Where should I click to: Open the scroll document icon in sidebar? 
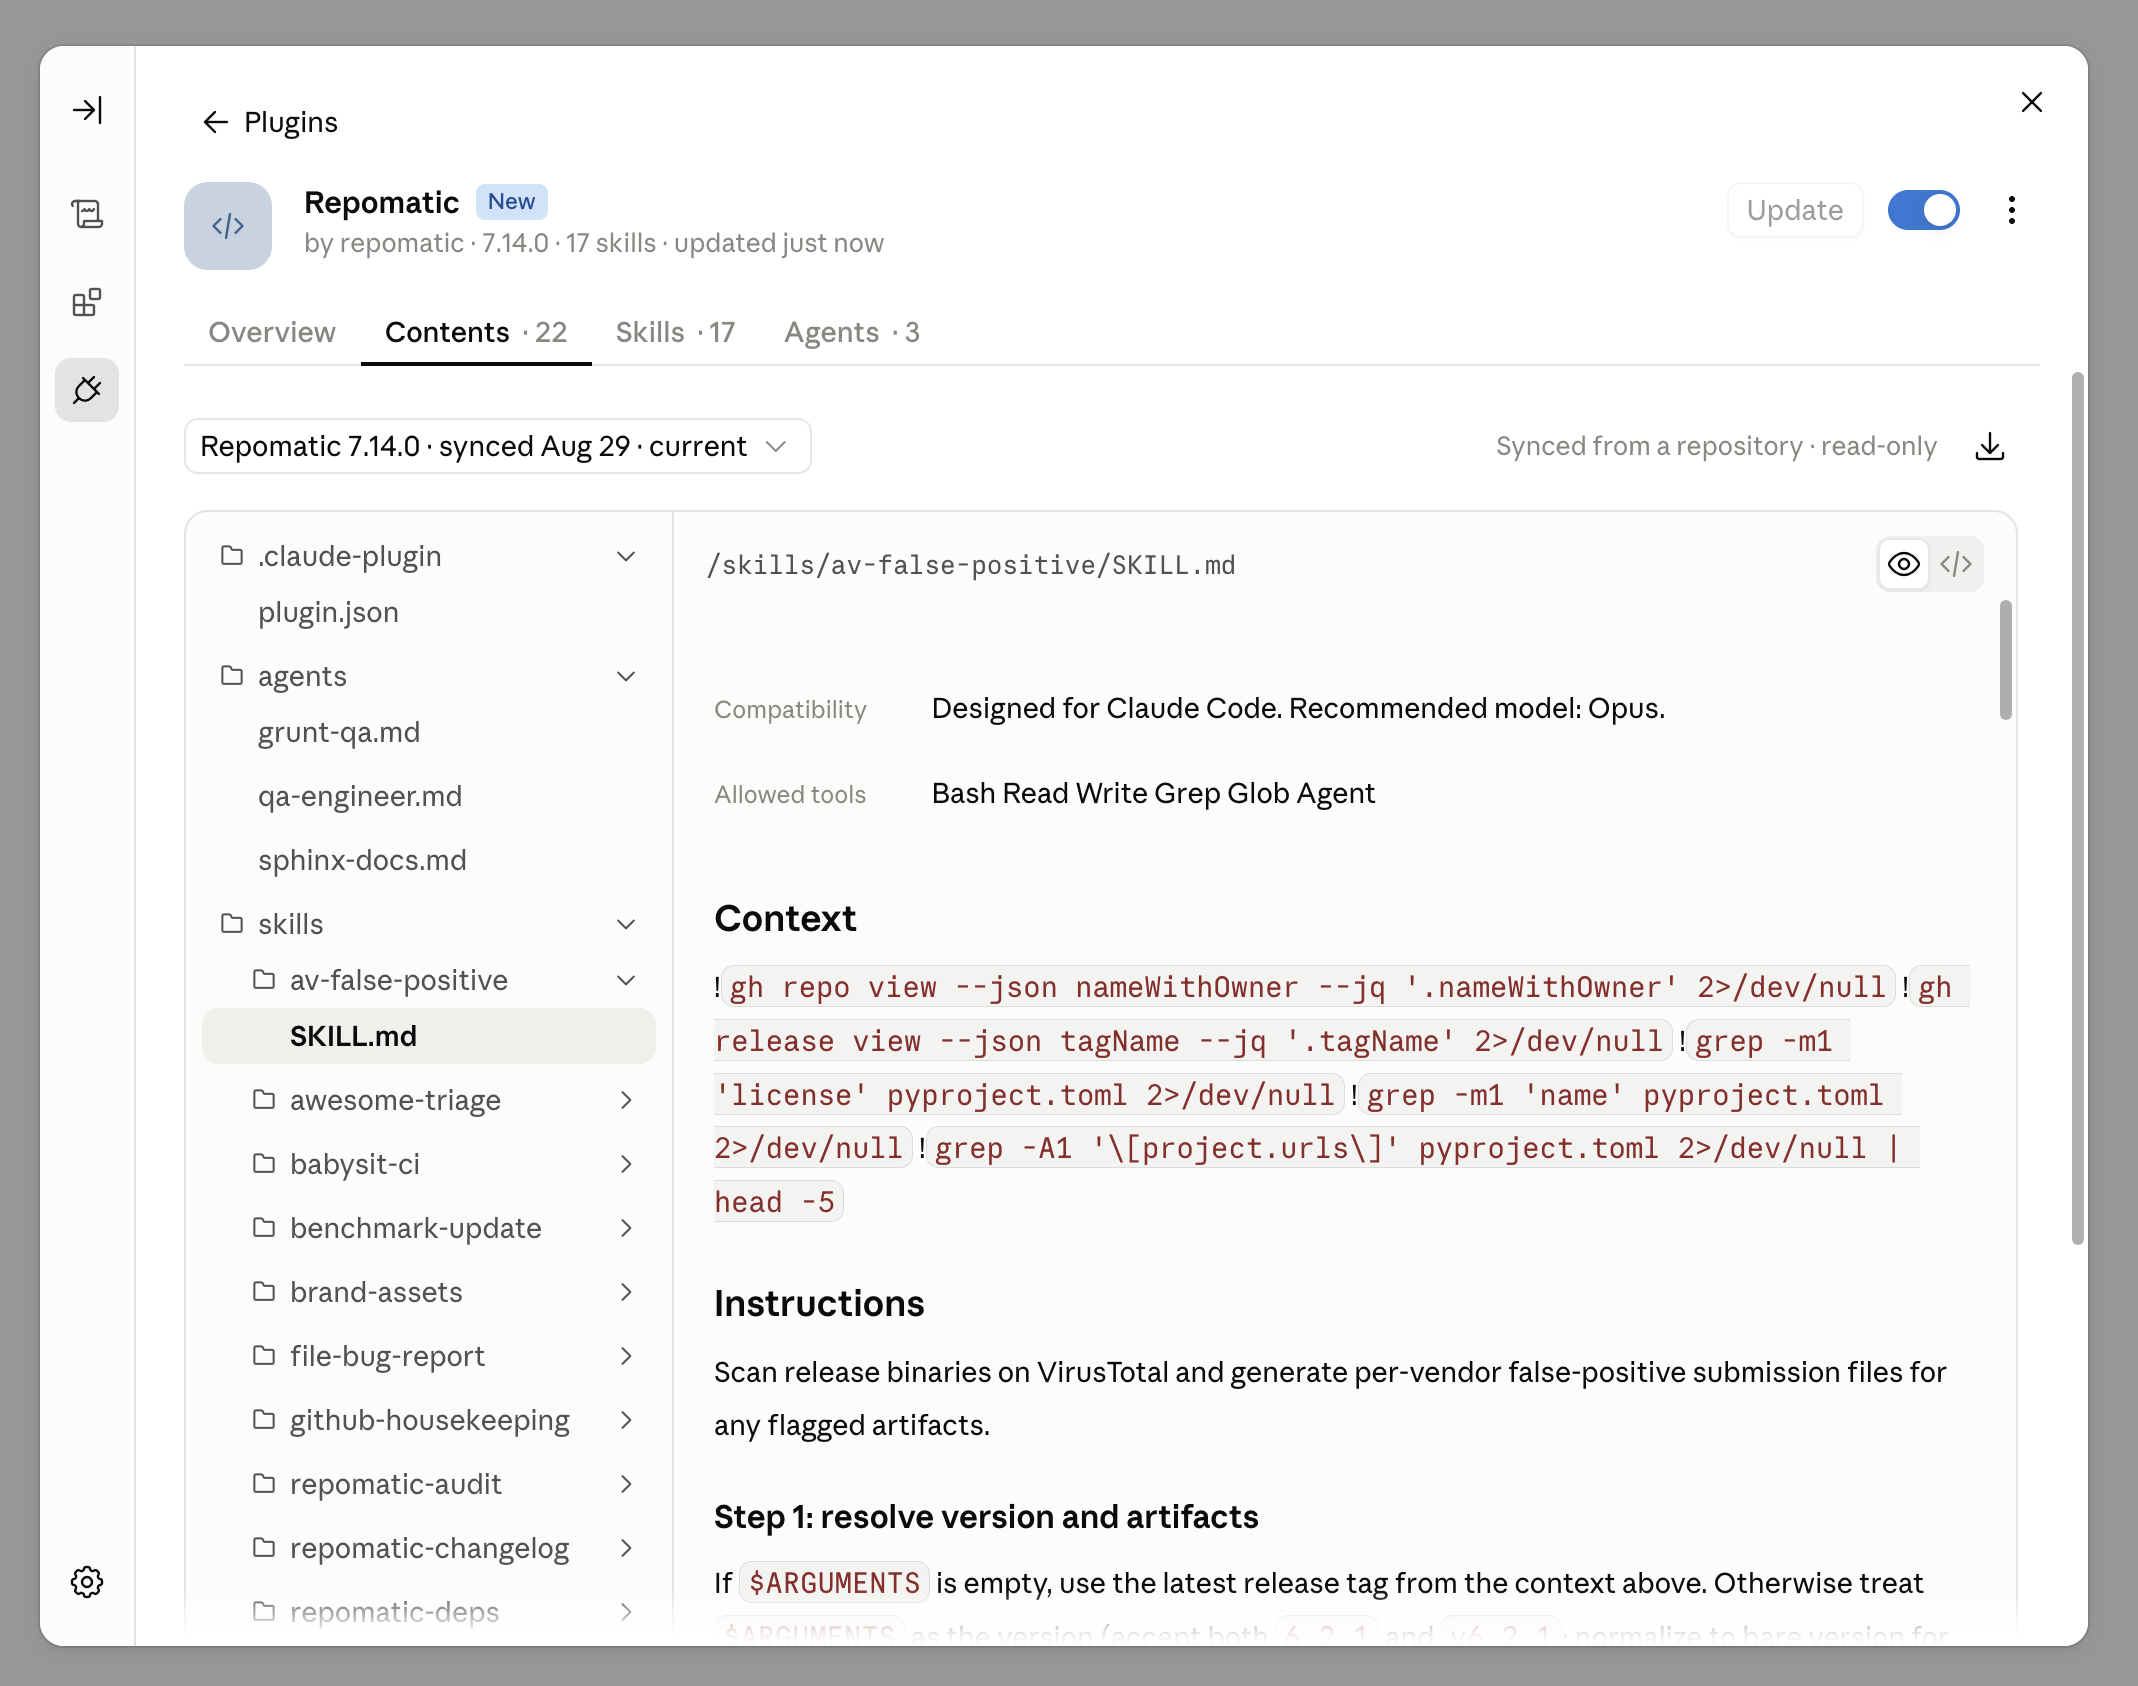tap(88, 213)
